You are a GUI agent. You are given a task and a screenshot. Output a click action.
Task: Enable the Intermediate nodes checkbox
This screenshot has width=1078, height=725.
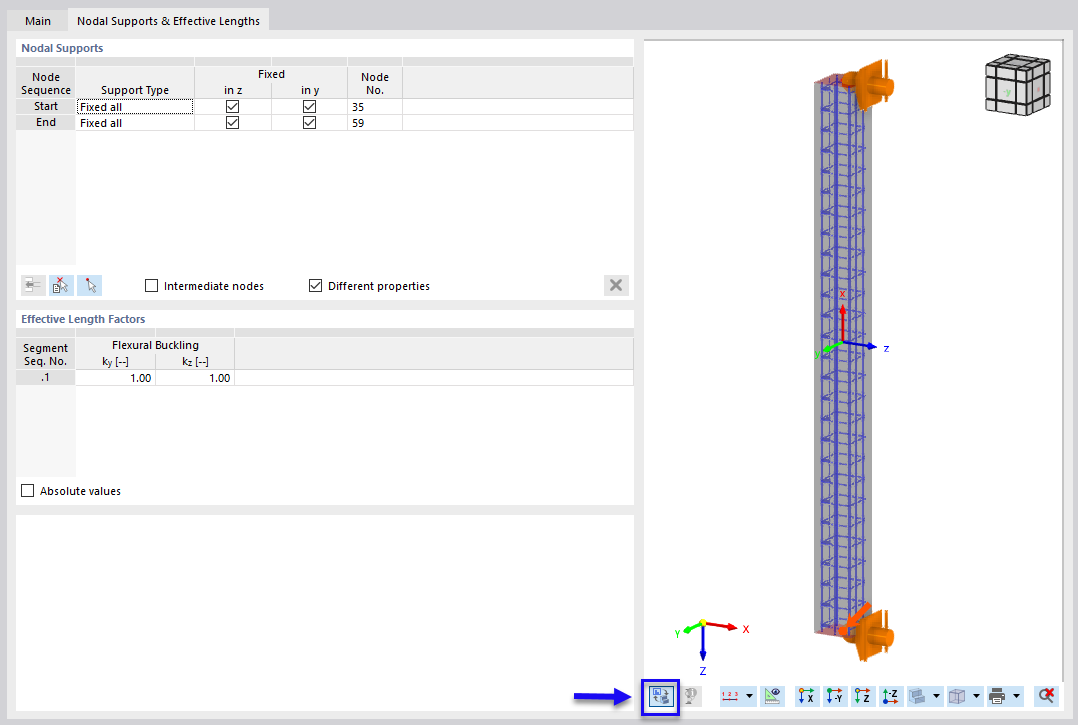pyautogui.click(x=151, y=285)
